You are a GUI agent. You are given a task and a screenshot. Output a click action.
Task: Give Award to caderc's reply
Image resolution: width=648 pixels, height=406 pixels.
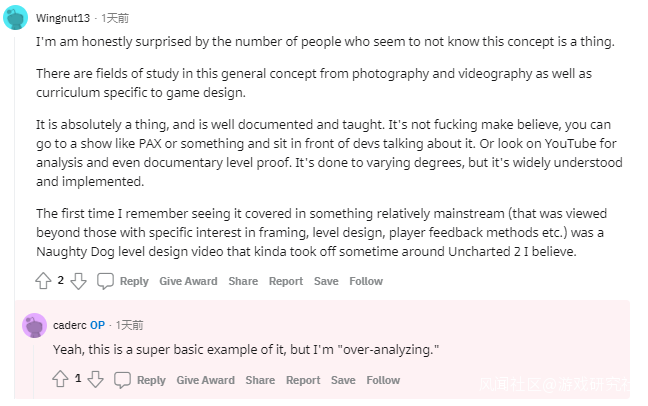coord(205,380)
